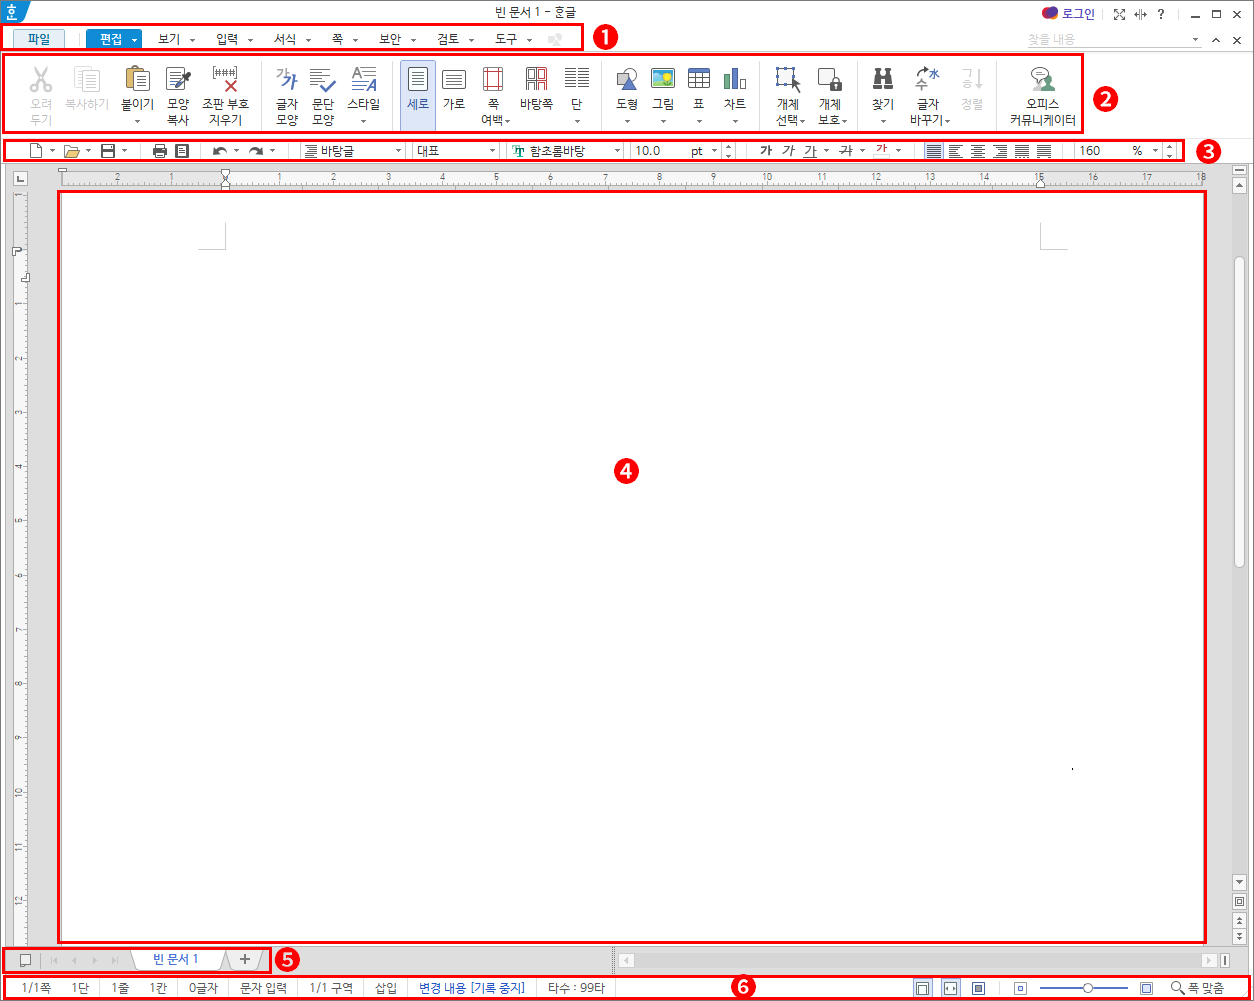
Task: Click the 단 columns icon
Action: click(576, 79)
